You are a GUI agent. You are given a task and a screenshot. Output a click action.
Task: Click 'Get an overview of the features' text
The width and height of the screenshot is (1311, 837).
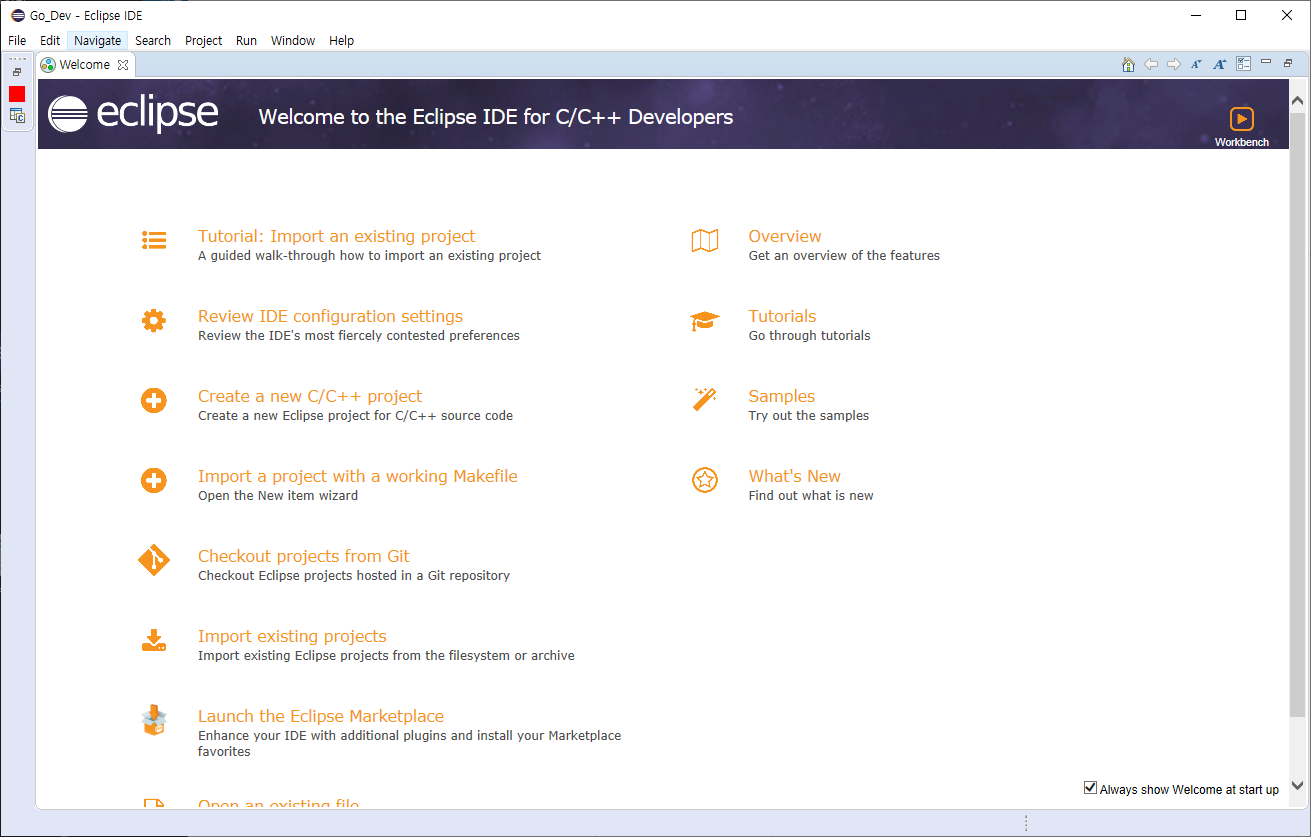pyautogui.click(x=845, y=256)
